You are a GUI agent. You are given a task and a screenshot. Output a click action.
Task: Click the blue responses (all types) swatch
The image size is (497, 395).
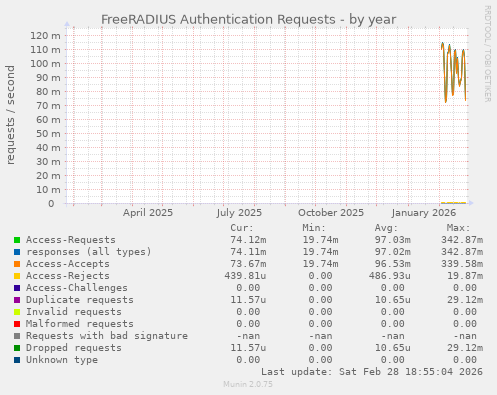pos(17,252)
